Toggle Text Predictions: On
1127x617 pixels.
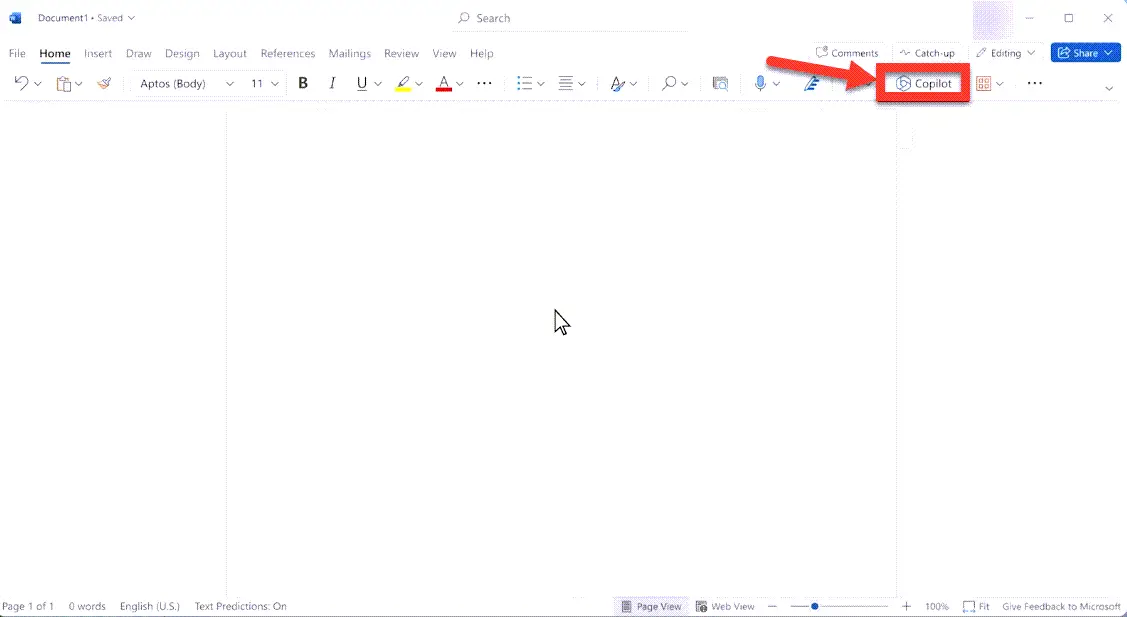point(241,606)
